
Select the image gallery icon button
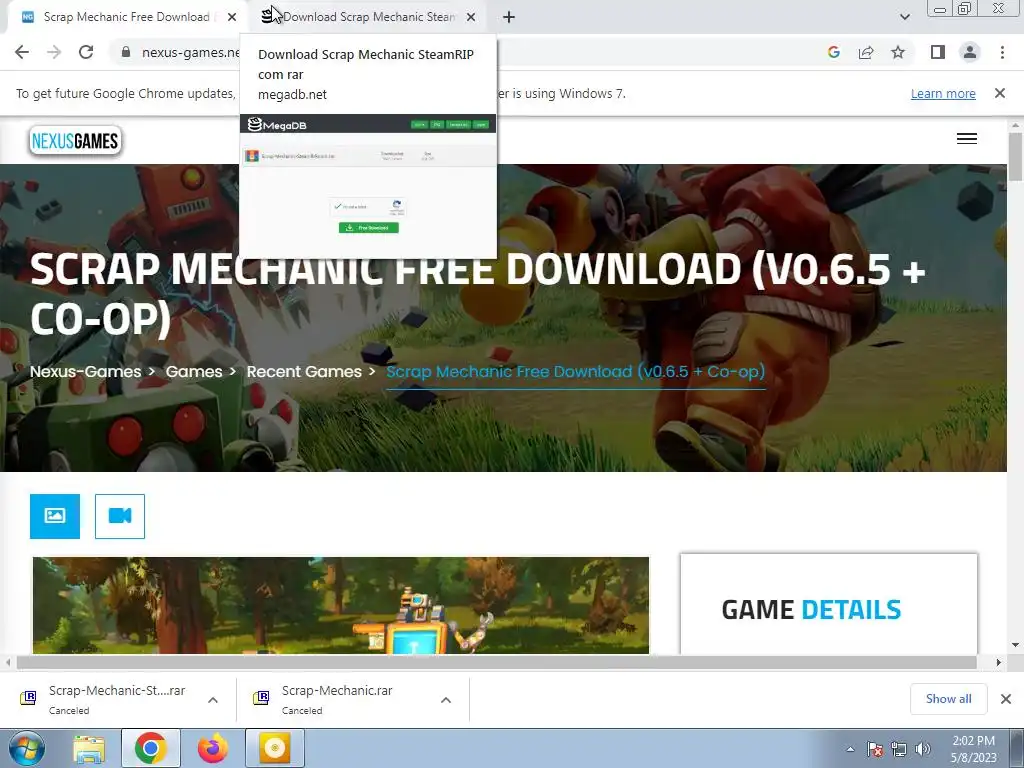[55, 516]
